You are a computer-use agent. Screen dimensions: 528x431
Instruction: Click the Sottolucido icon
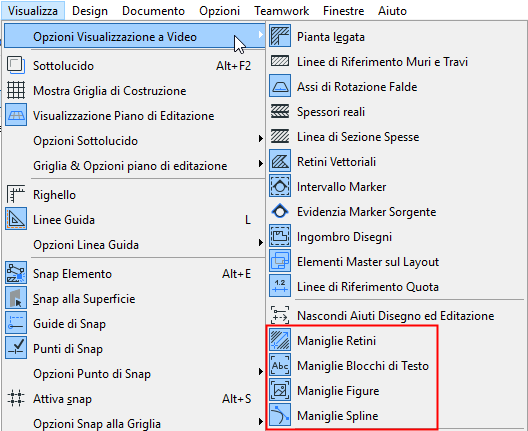tap(16, 65)
